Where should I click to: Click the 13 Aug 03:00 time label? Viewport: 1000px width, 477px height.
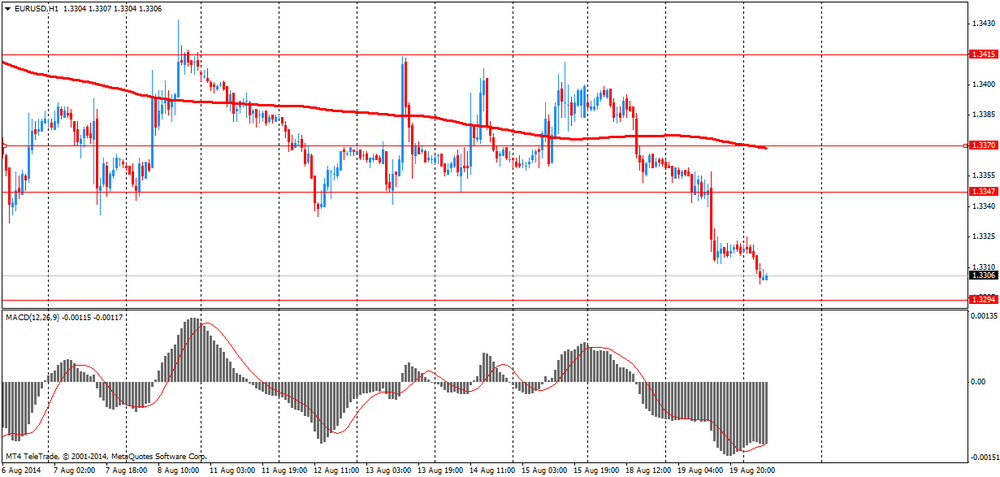388,471
